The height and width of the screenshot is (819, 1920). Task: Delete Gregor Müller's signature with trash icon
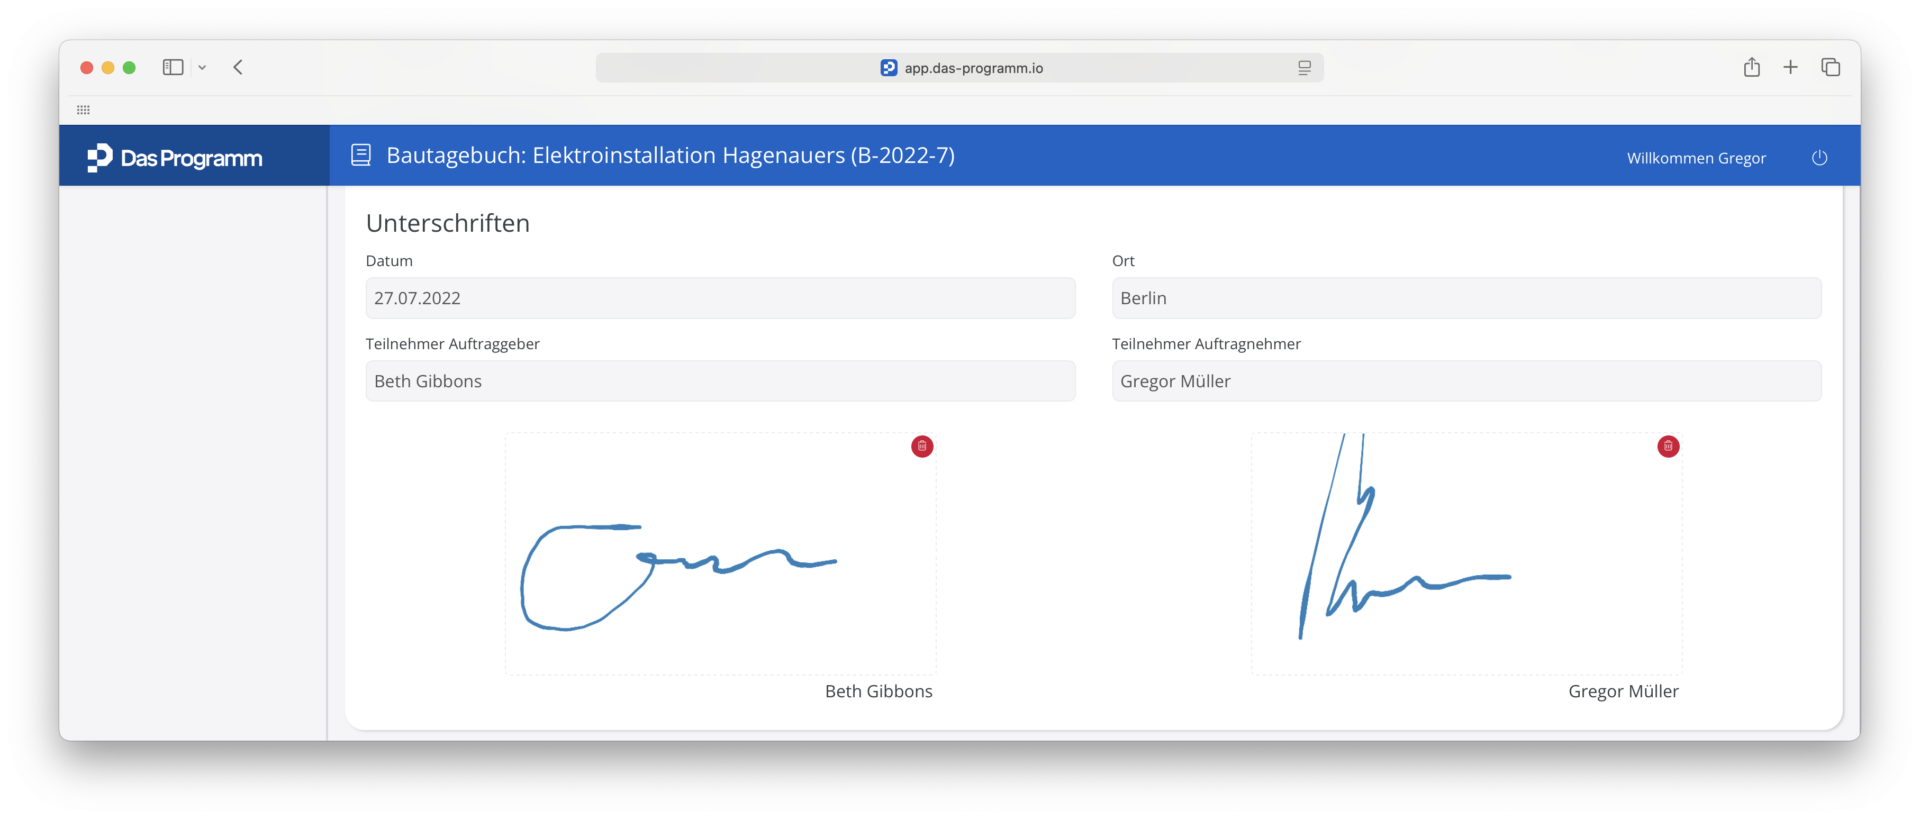(x=1668, y=446)
